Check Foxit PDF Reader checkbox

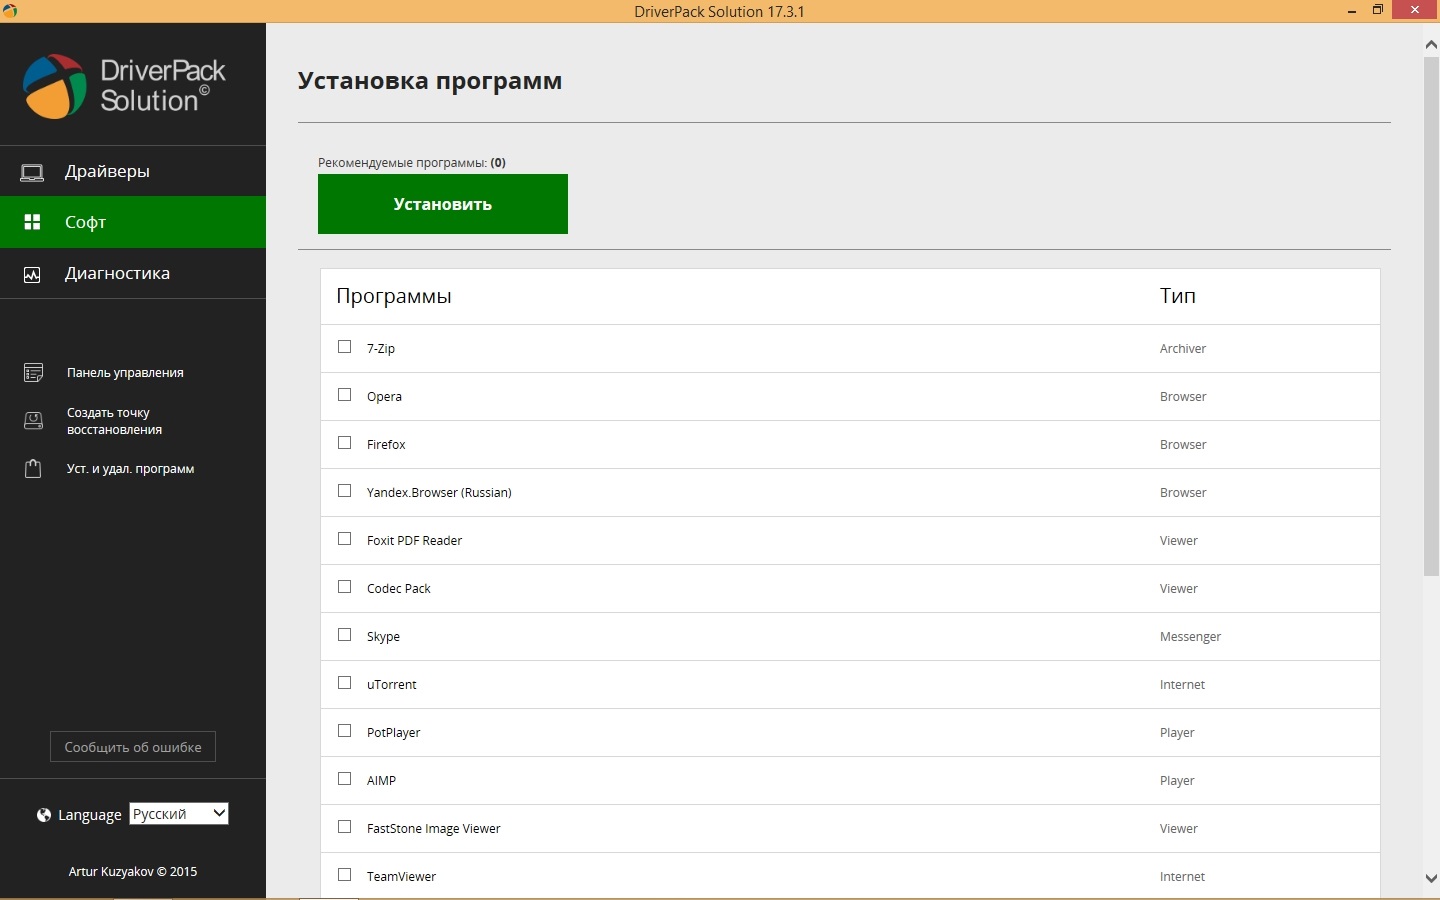[345, 539]
